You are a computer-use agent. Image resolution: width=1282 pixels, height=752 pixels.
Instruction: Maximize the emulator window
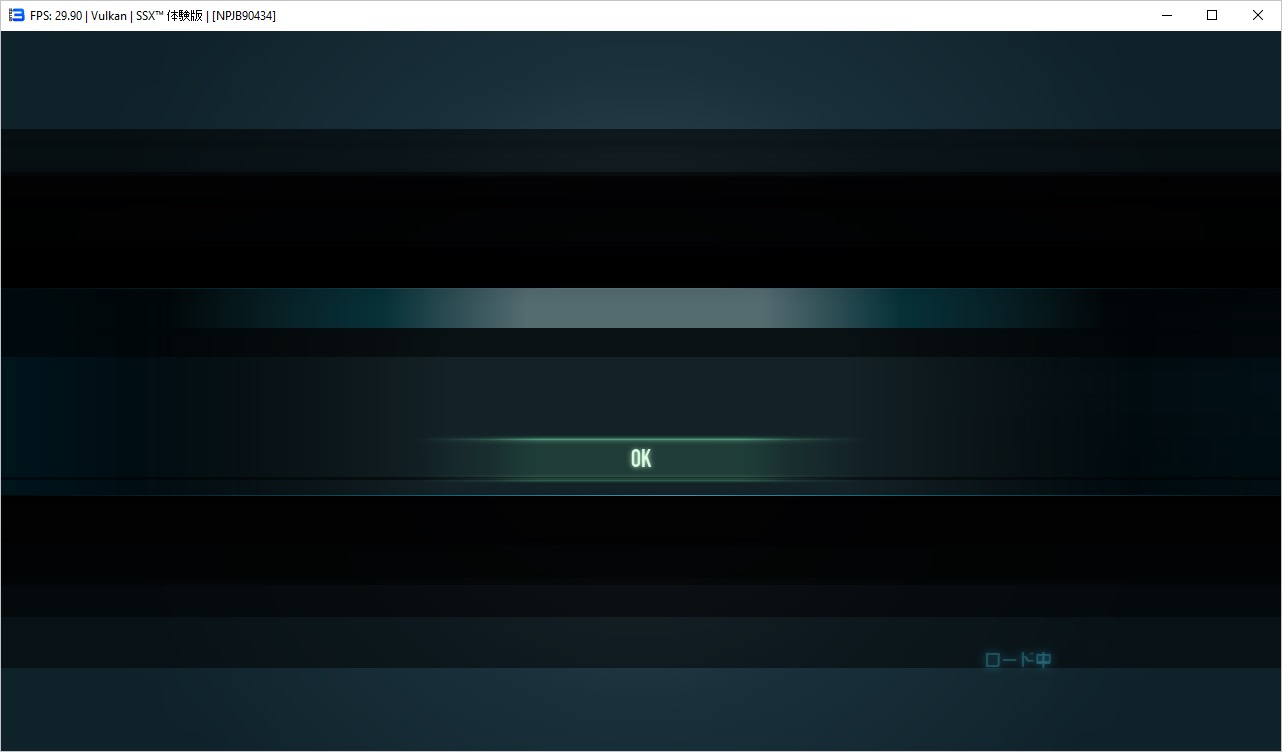[x=1212, y=15]
